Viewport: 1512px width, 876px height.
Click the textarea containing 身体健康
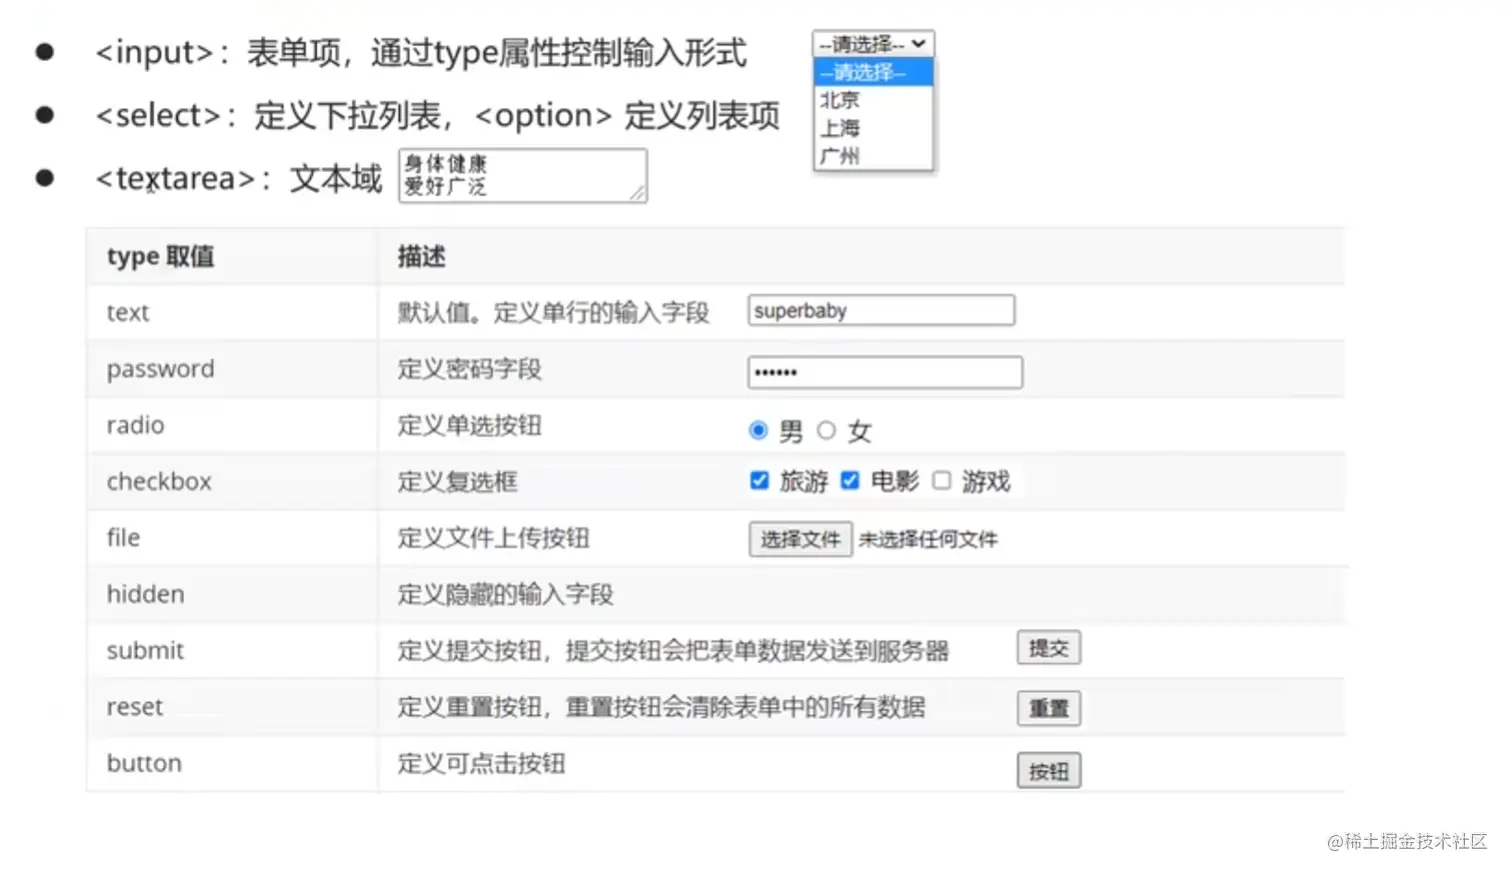[523, 176]
